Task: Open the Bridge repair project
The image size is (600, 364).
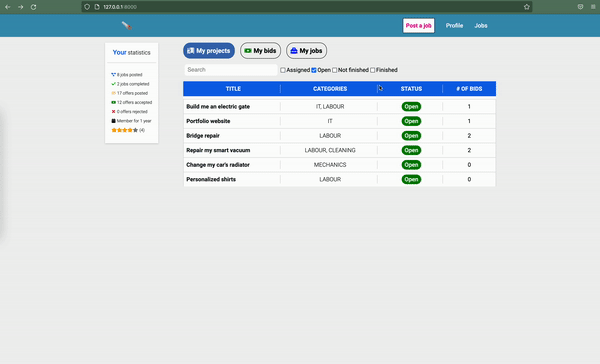Action: [x=203, y=136]
